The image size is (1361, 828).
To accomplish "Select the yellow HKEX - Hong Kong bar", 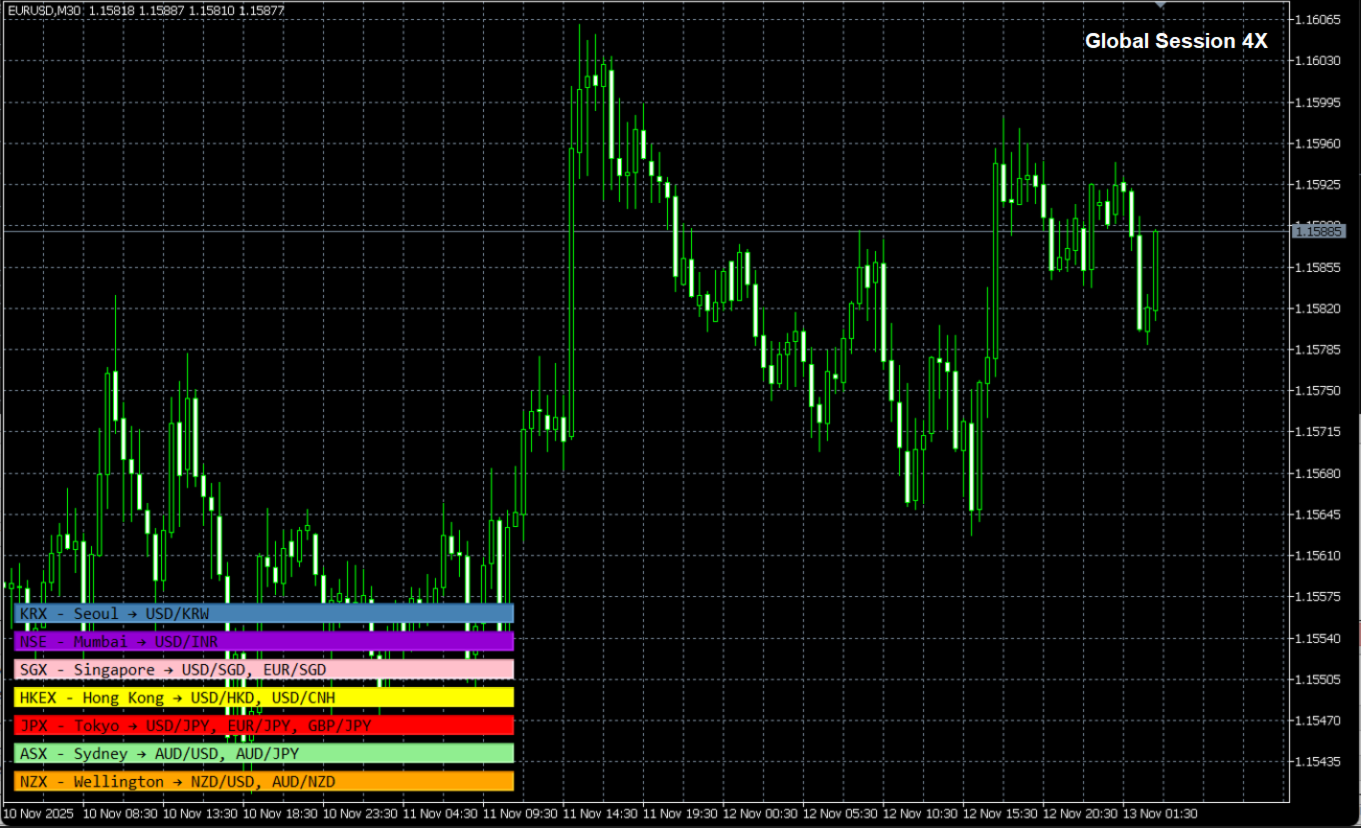I will pyautogui.click(x=260, y=697).
